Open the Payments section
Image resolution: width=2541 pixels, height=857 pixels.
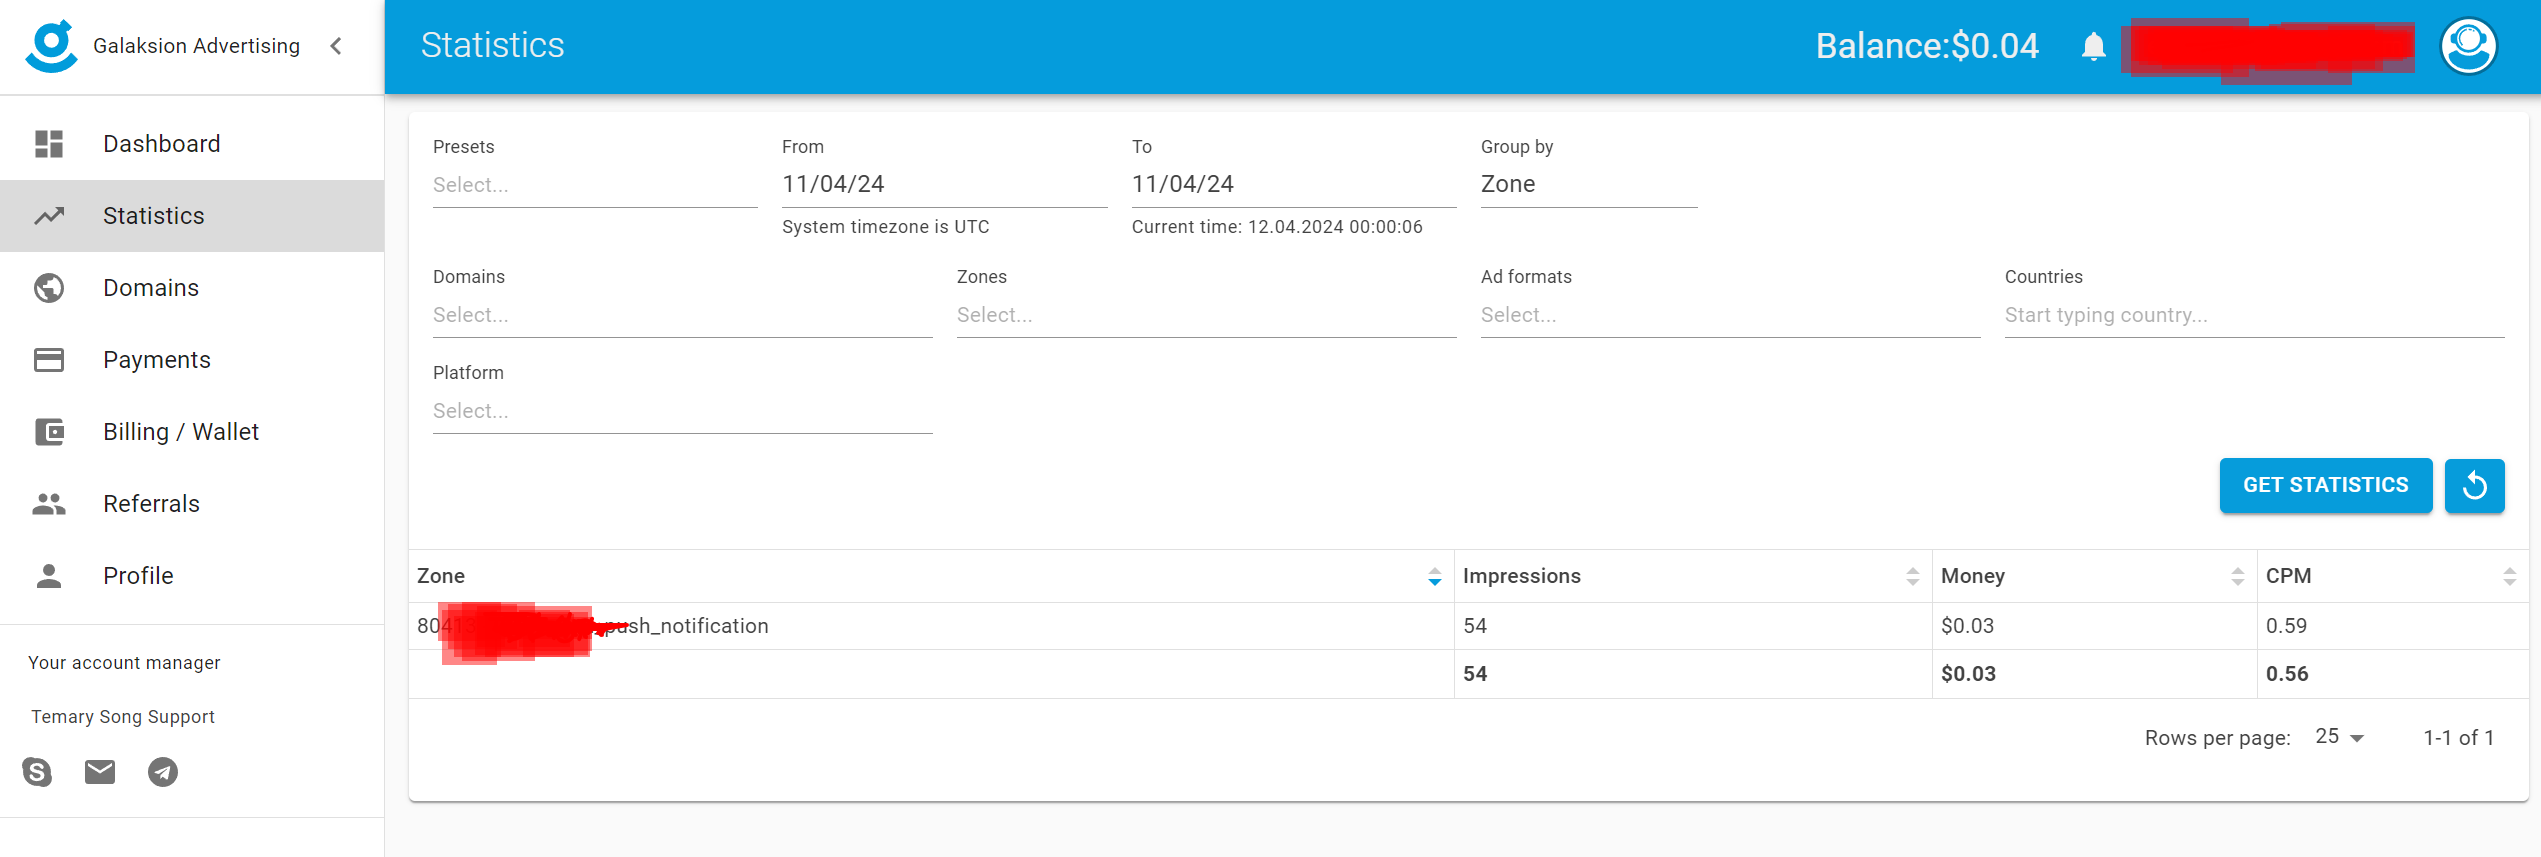pos(192,360)
